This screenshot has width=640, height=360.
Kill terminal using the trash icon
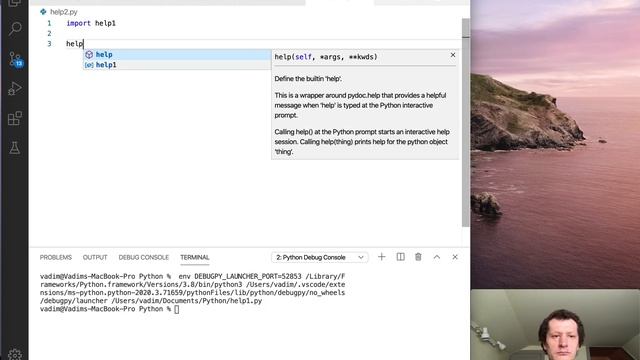pyautogui.click(x=418, y=257)
